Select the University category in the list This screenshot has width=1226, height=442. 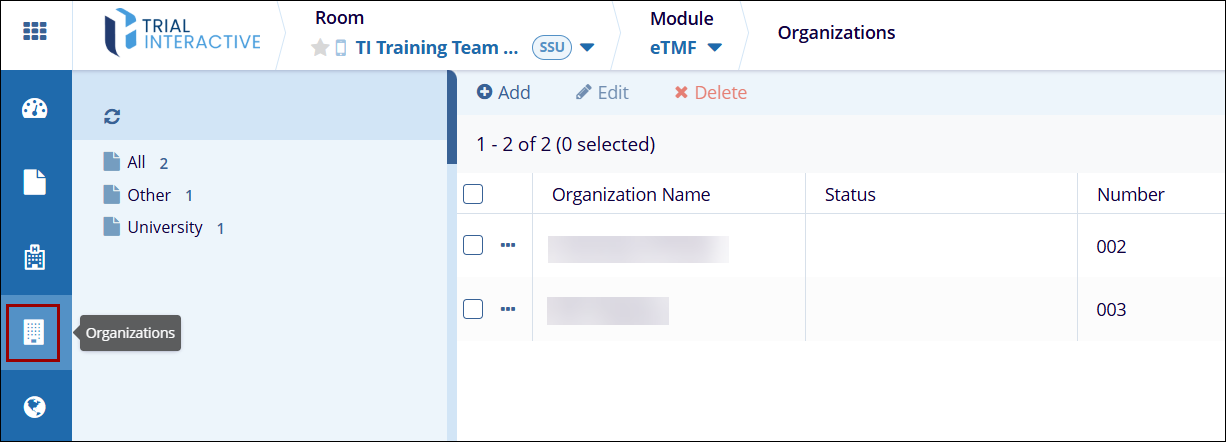click(x=164, y=227)
